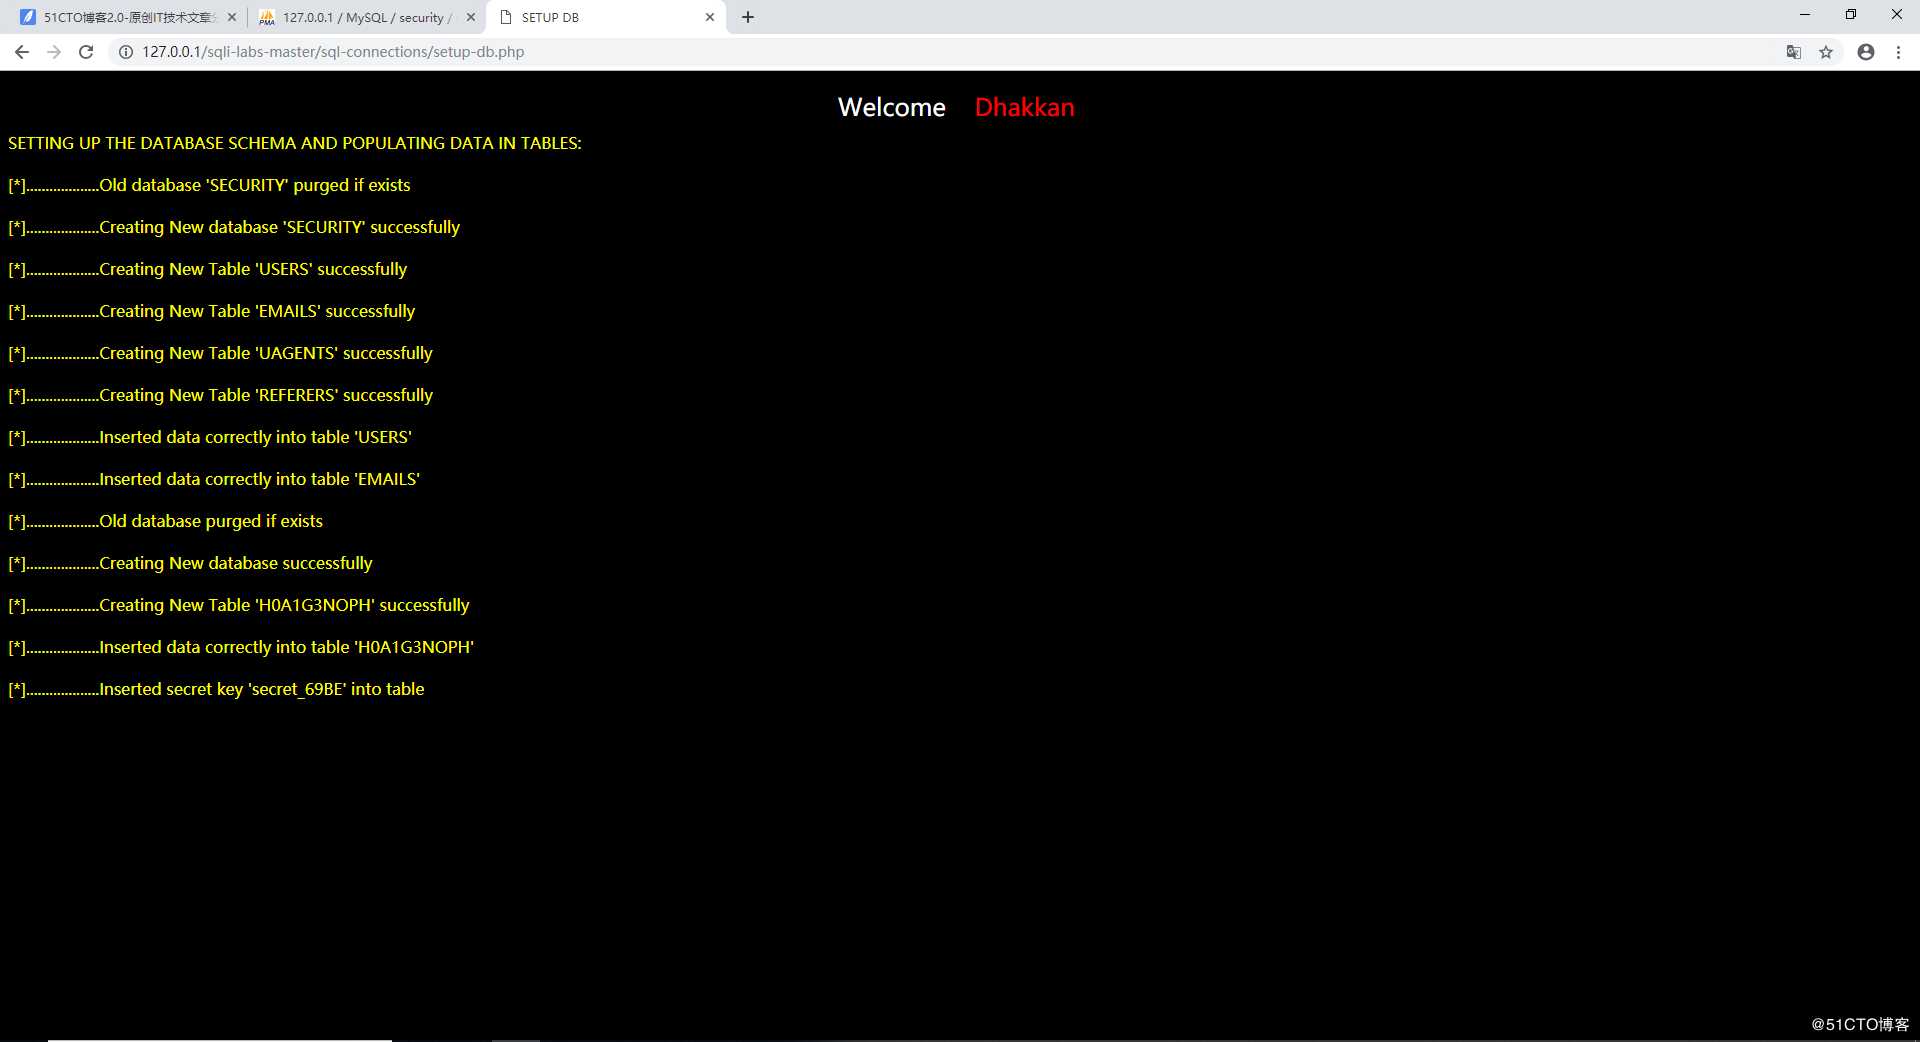Close the browser window
The image size is (1920, 1042).
tap(1897, 15)
